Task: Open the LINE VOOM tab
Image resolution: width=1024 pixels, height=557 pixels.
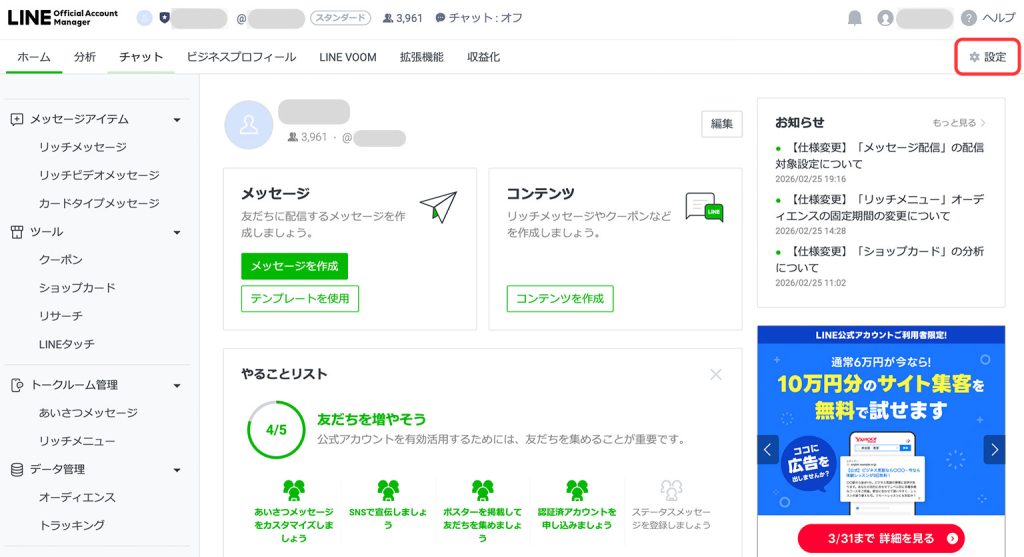Action: coord(348,57)
